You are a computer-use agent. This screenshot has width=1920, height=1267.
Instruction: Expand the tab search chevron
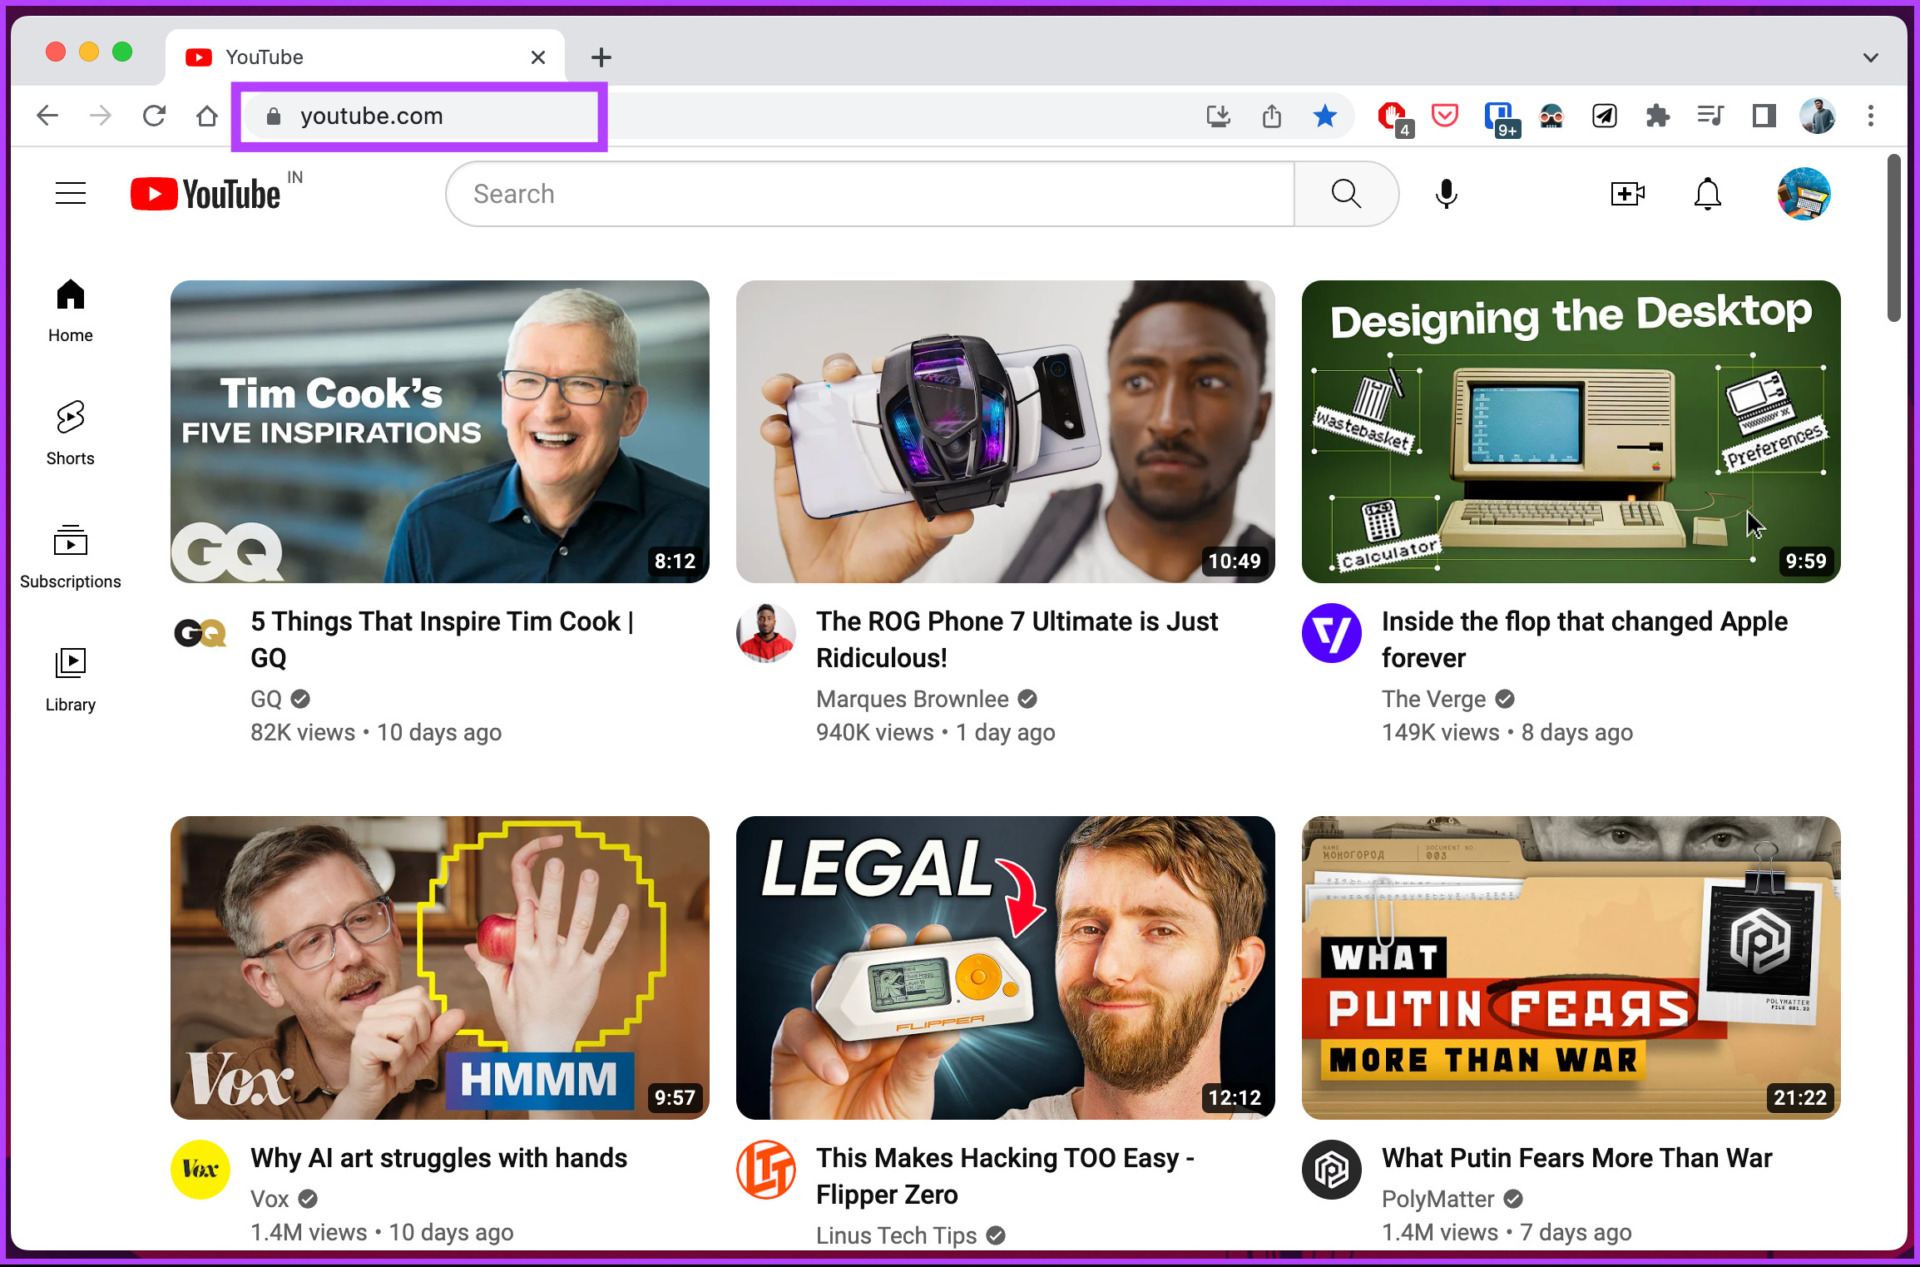(1870, 58)
